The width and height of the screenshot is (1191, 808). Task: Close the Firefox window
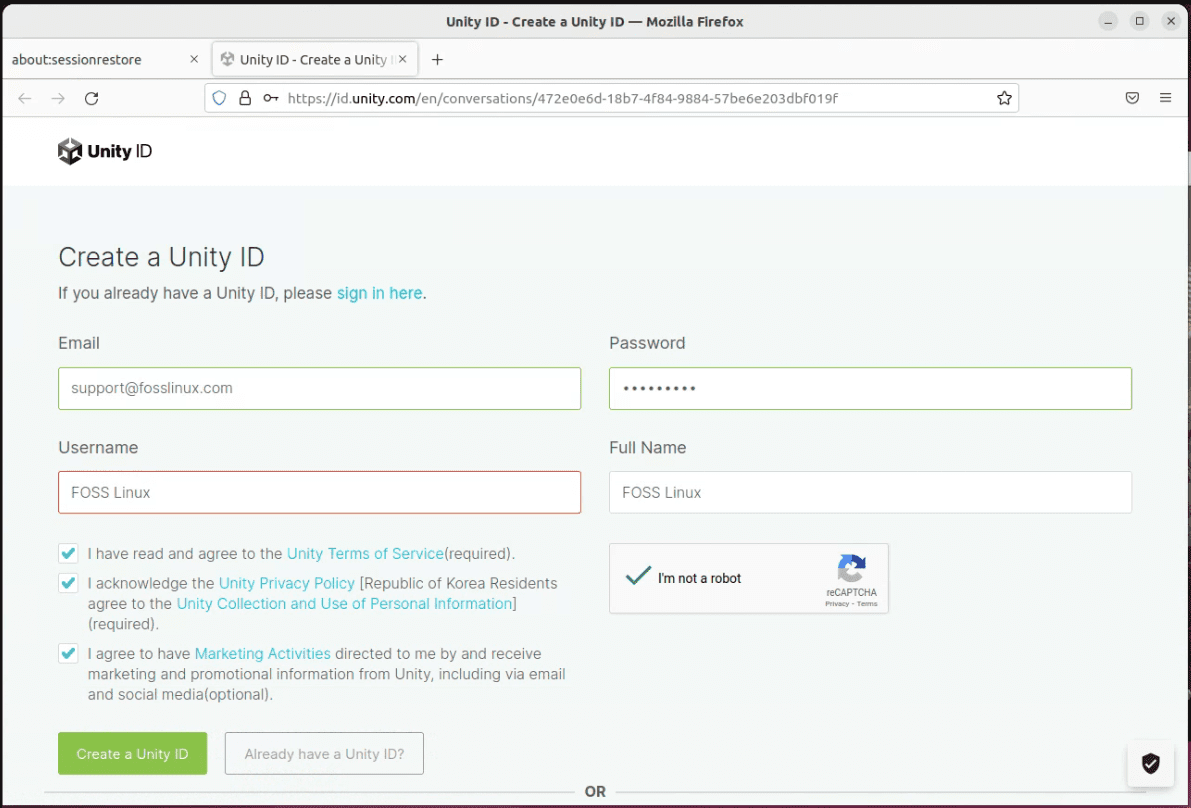coord(1170,21)
